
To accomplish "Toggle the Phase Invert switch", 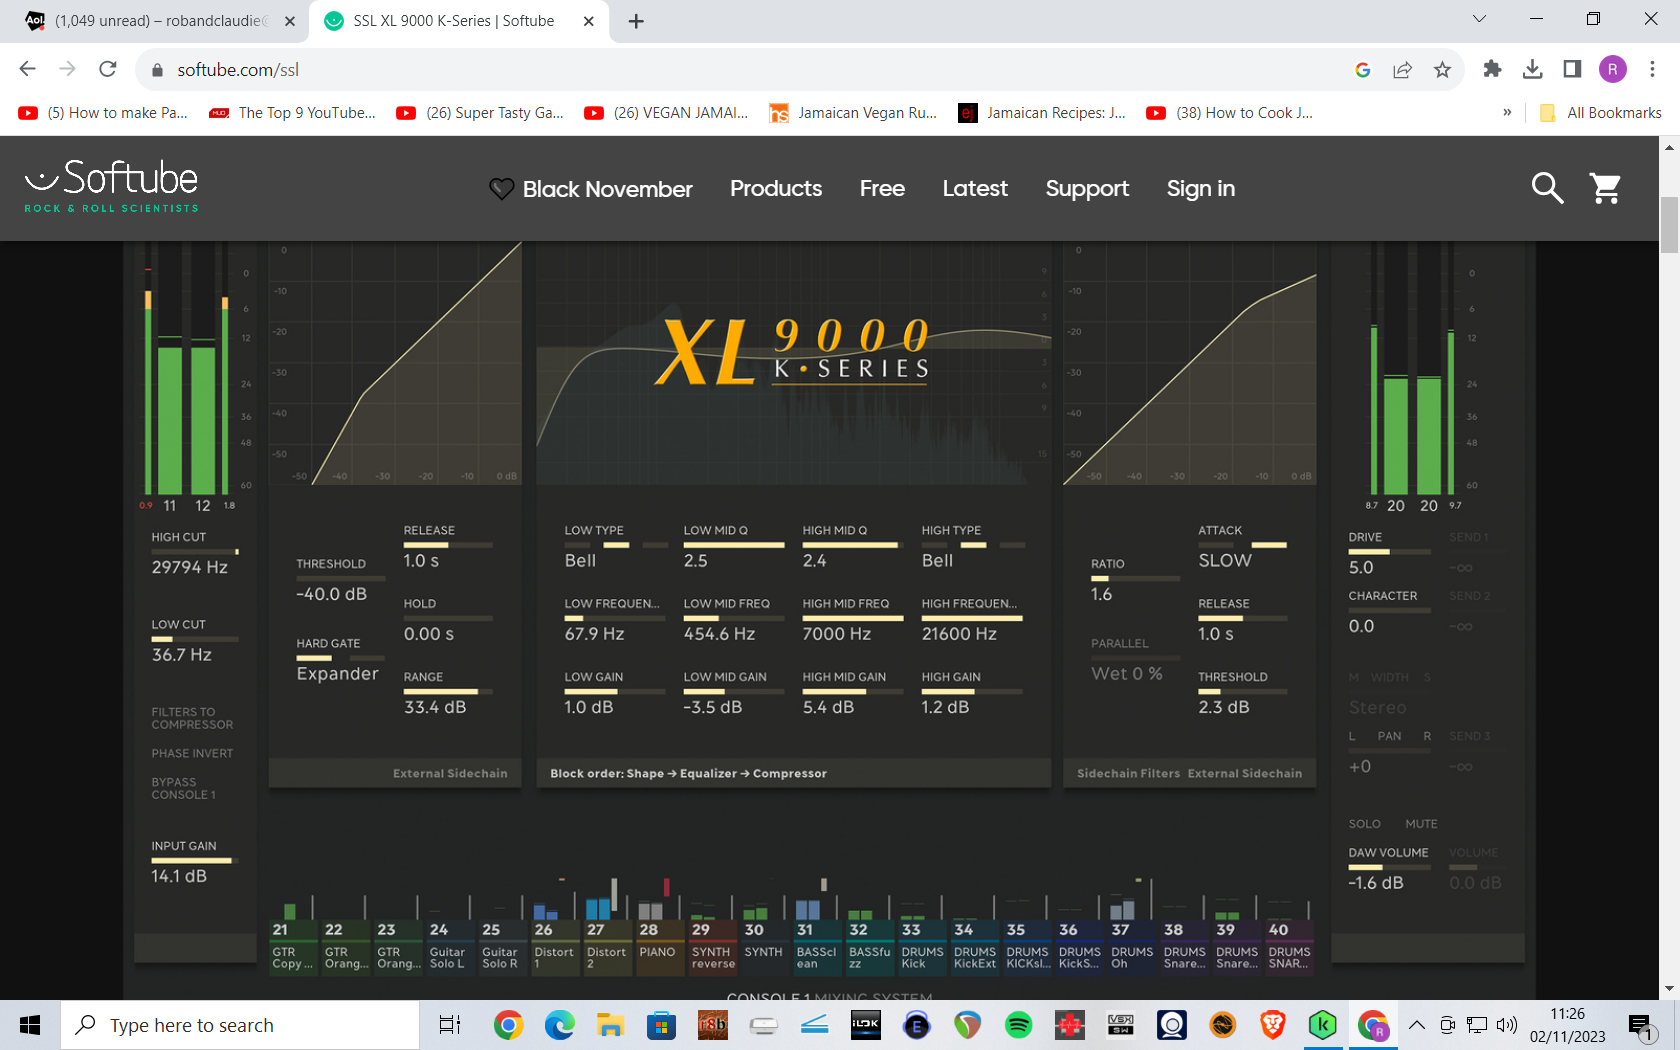I will pos(192,753).
